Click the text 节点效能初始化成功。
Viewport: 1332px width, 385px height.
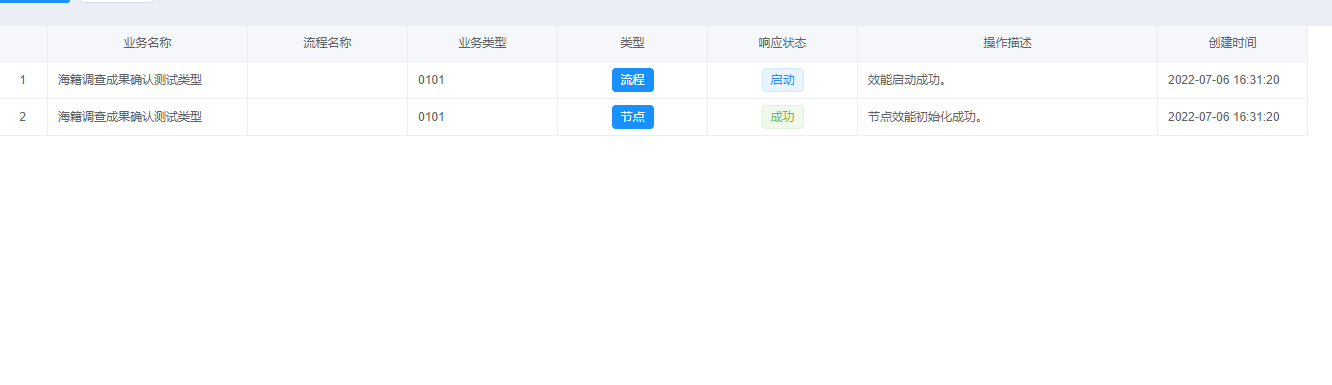(x=925, y=117)
